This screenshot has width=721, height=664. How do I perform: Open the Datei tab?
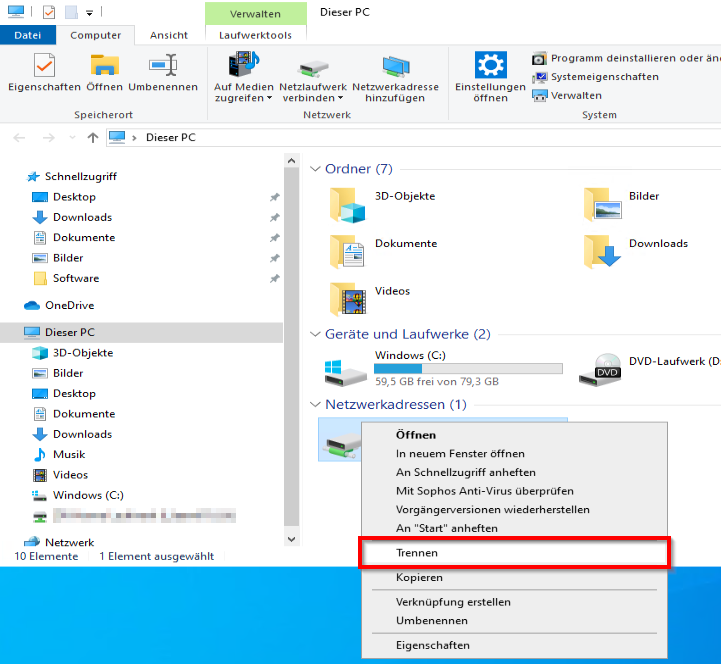27,35
